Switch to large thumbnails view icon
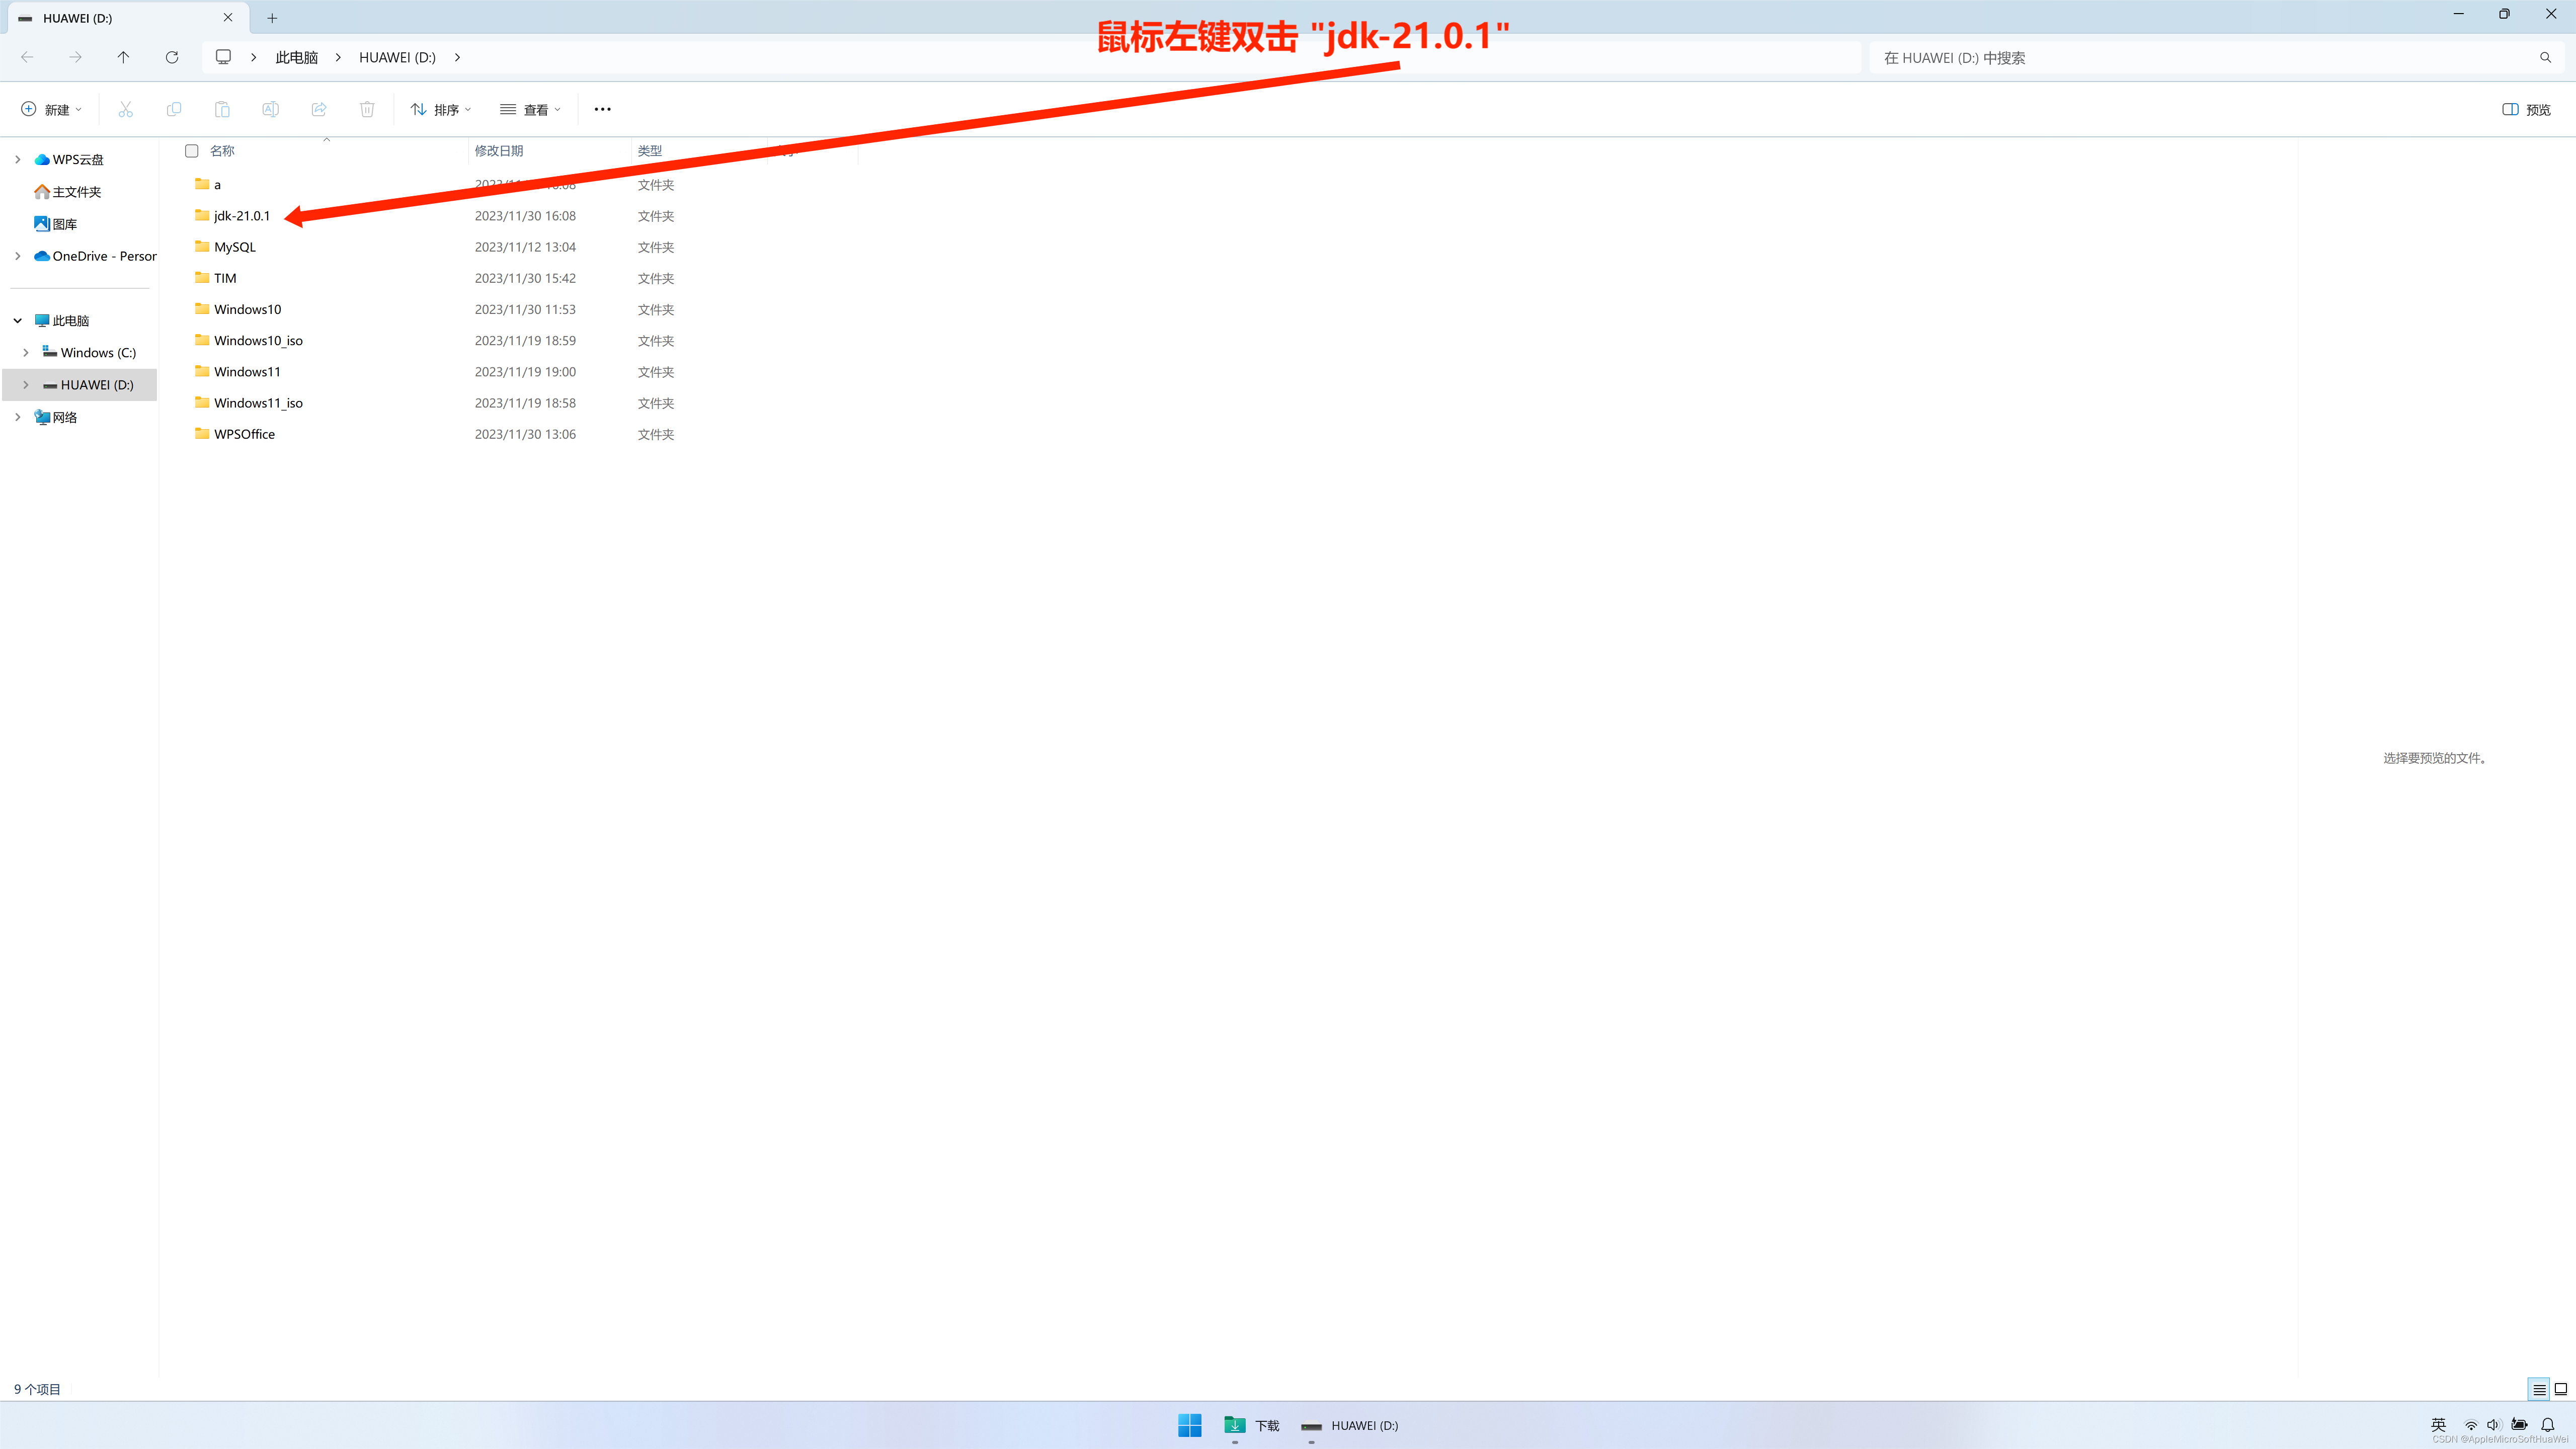2576x1449 pixels. pyautogui.click(x=2560, y=1389)
